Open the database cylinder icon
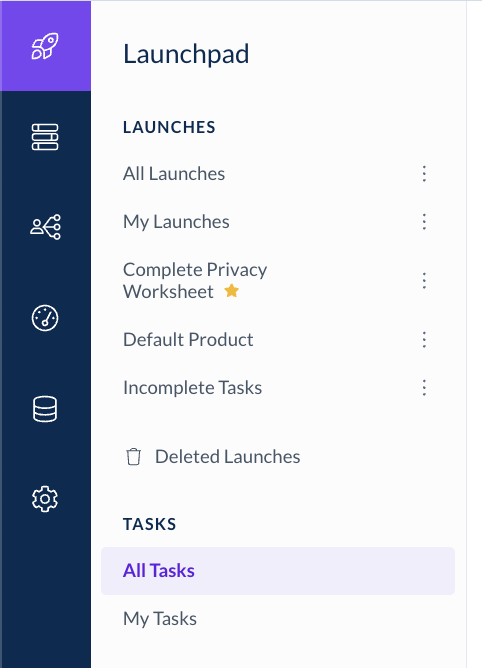The width and height of the screenshot is (482, 668). (45, 409)
